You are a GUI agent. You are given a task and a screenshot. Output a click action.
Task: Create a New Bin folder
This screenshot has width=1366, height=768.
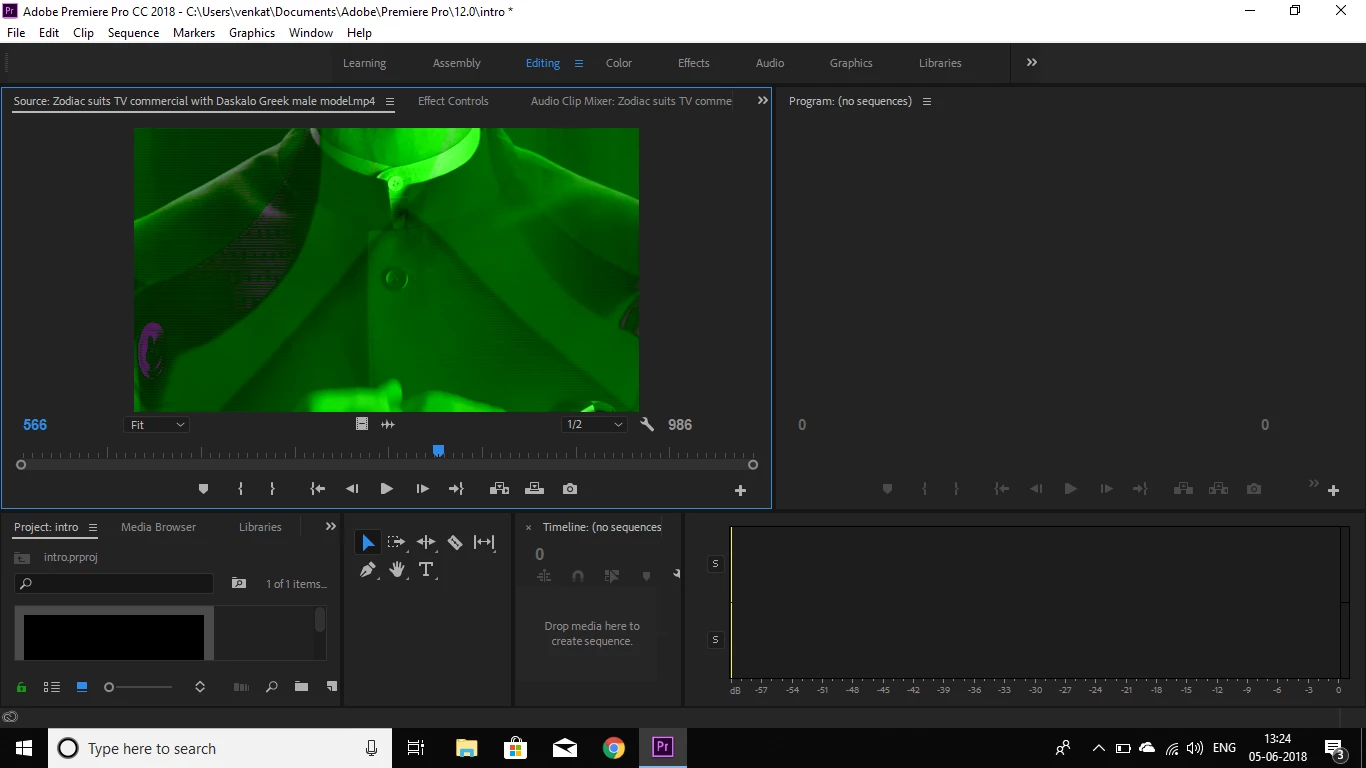[301, 687]
